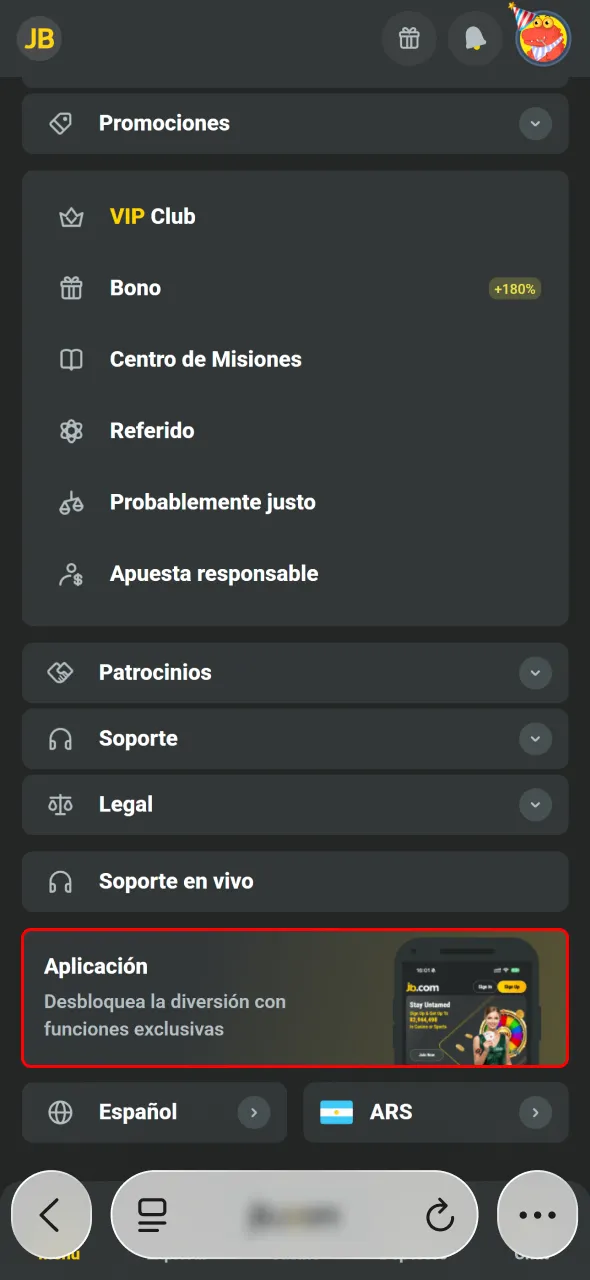
Task: Click the crocodile profile avatar
Action: coord(541,38)
